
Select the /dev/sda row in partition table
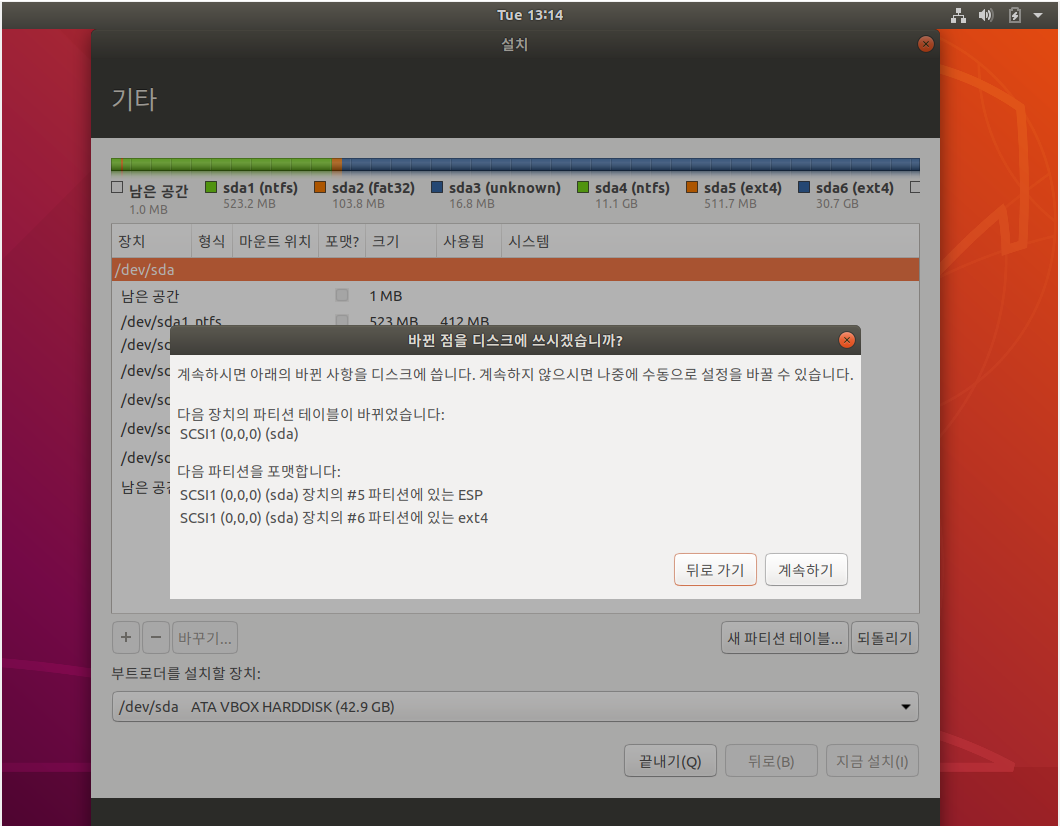click(515, 270)
